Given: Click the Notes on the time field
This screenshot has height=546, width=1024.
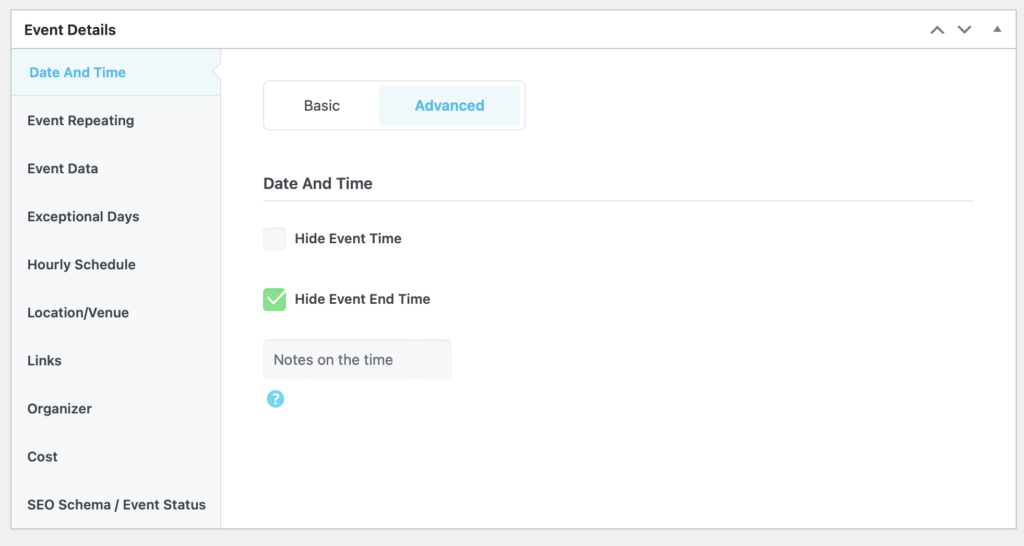Looking at the screenshot, I should point(357,360).
